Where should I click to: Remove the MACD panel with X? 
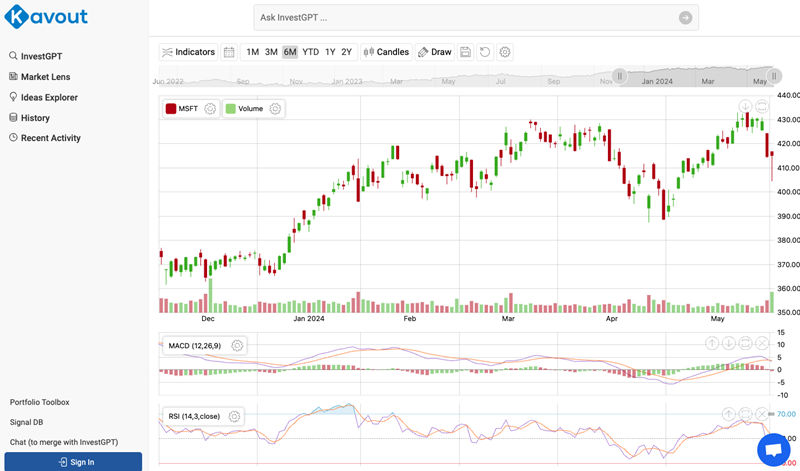pyautogui.click(x=763, y=343)
